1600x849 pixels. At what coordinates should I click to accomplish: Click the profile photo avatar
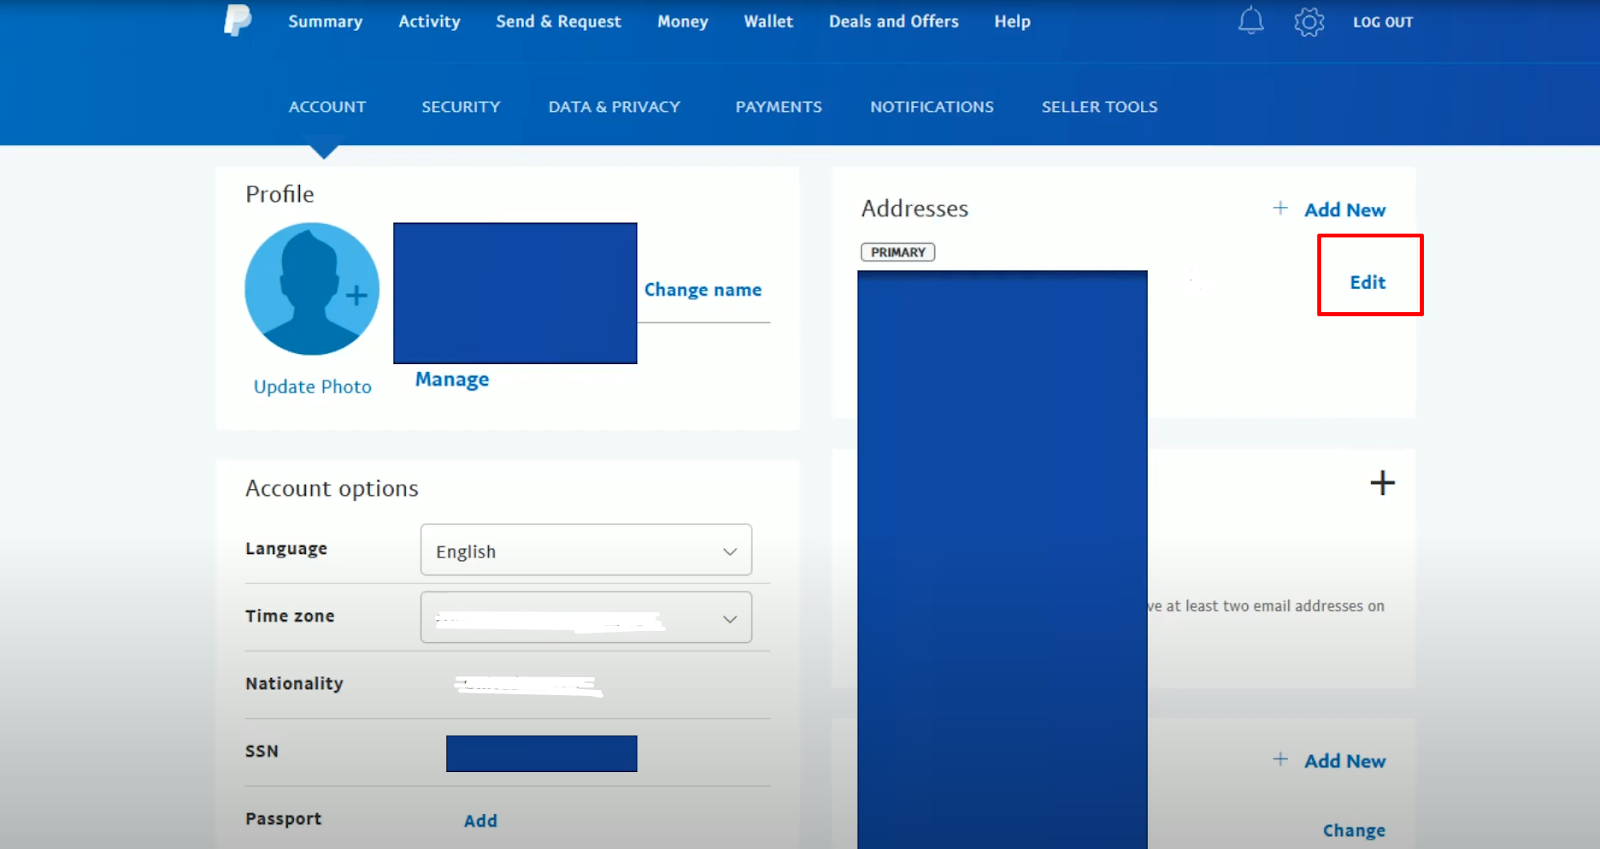click(x=312, y=289)
